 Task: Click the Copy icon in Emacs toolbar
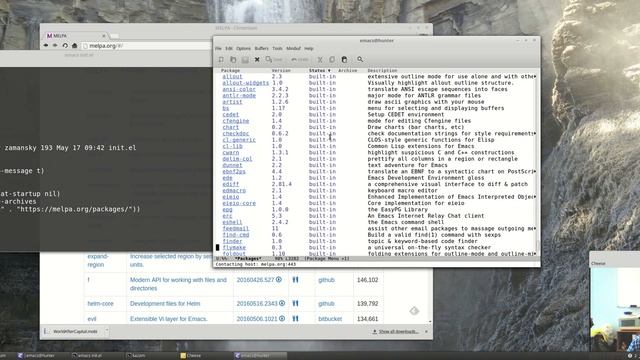coord(332,60)
